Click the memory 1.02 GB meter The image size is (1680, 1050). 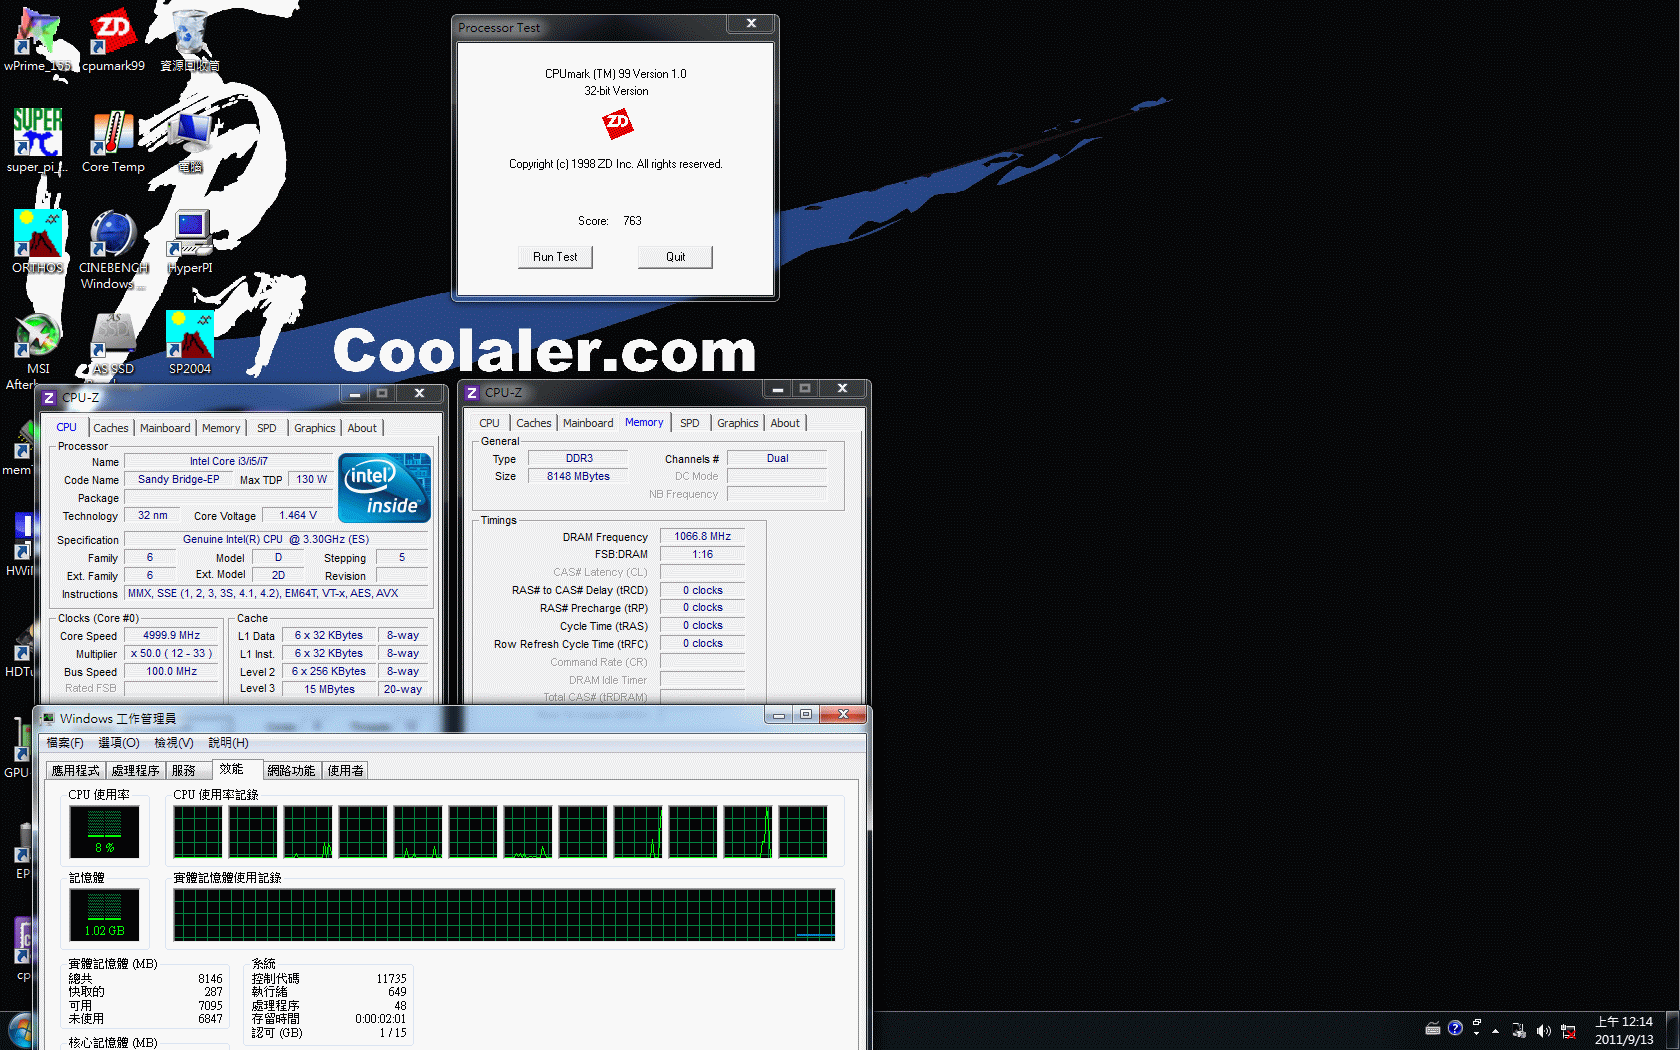(104, 915)
